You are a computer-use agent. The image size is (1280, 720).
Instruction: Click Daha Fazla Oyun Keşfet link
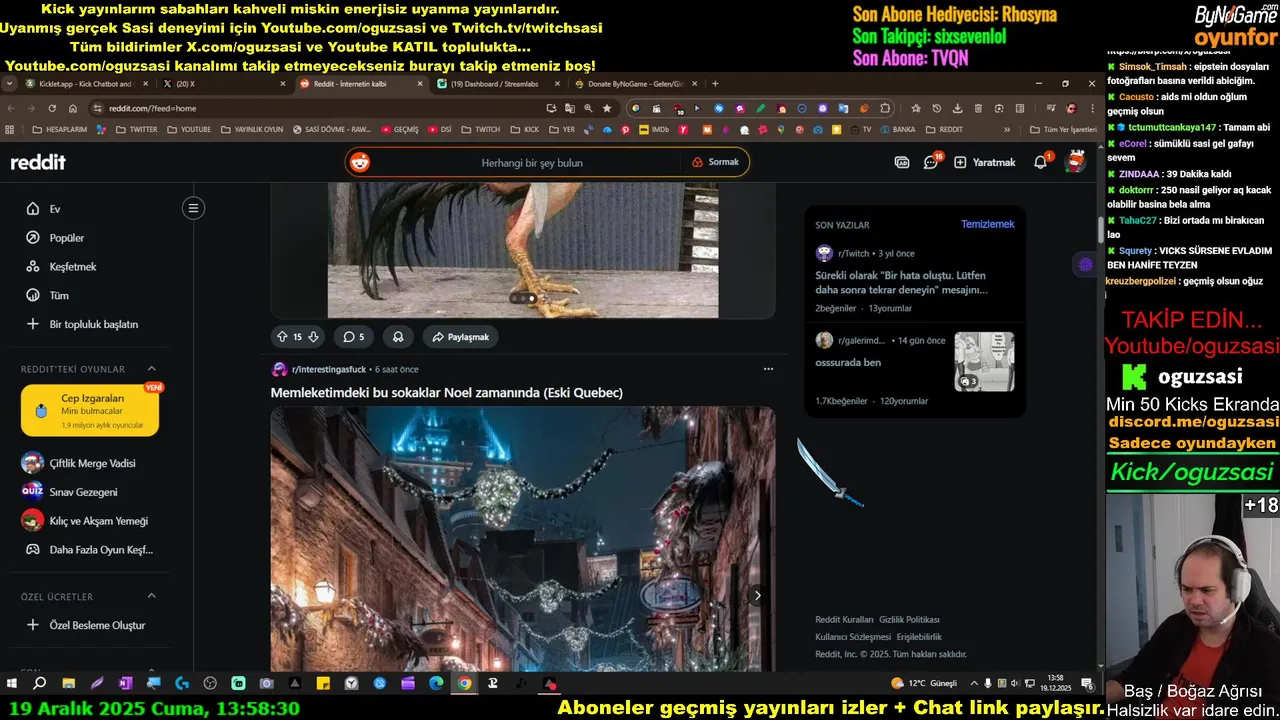tap(100, 550)
